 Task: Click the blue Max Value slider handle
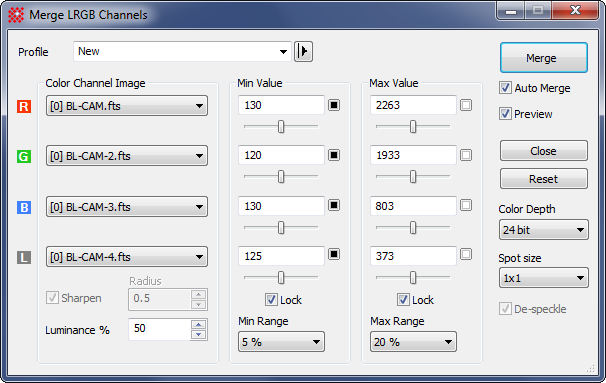tap(413, 228)
